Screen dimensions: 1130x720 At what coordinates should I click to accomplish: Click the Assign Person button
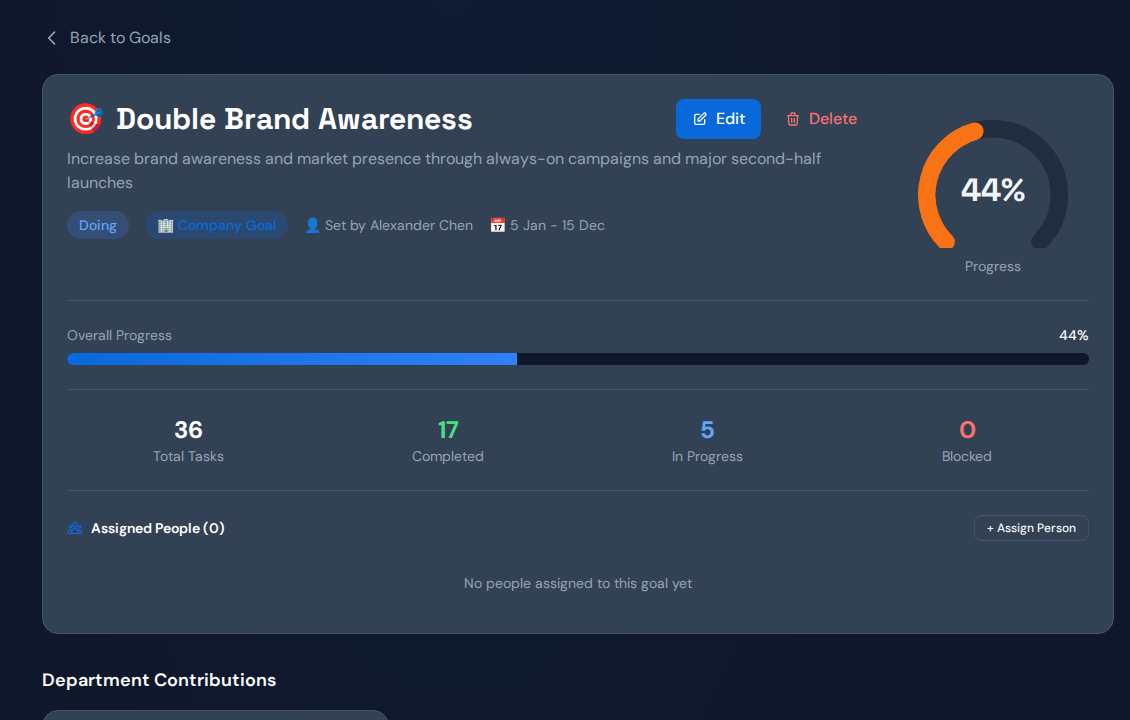click(1031, 528)
